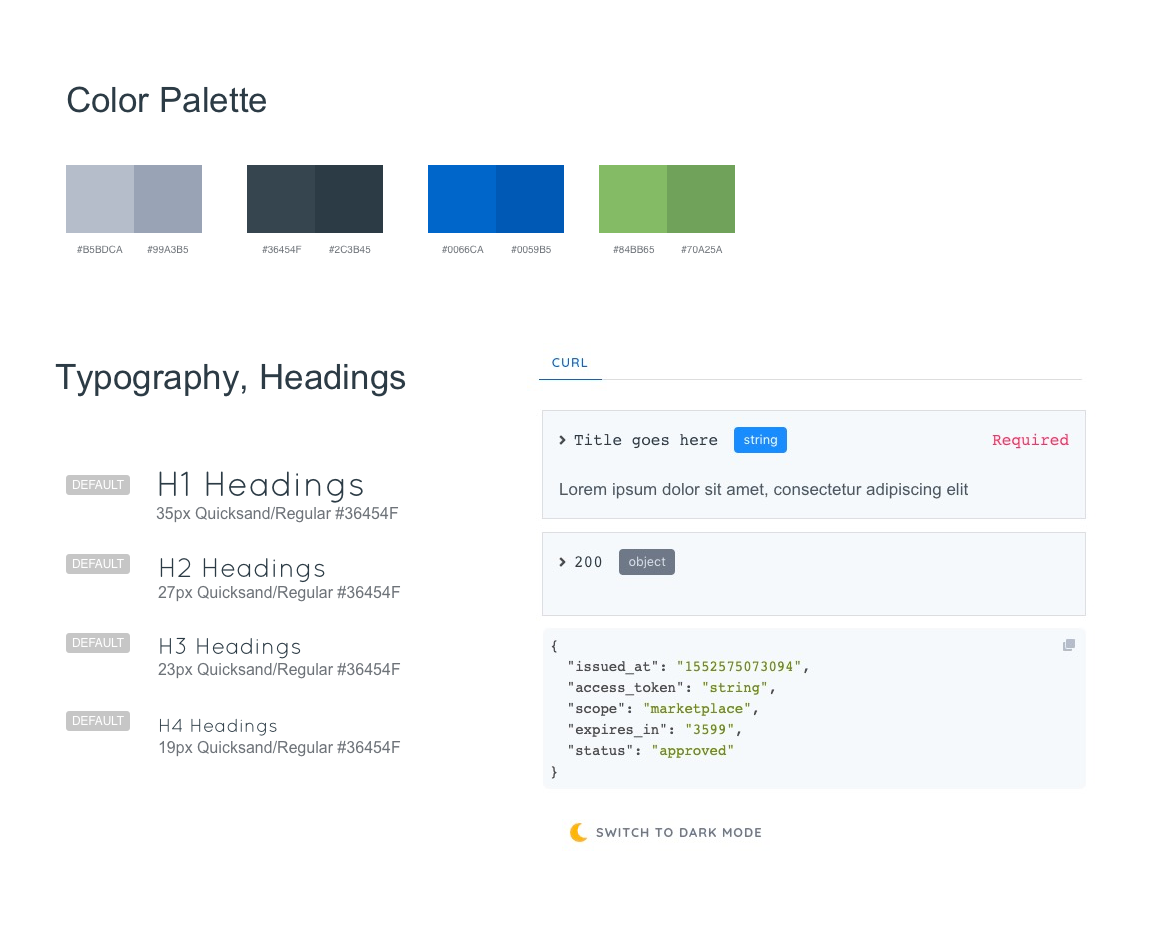Click the crescent moon icon
1166x937 pixels.
tap(578, 832)
